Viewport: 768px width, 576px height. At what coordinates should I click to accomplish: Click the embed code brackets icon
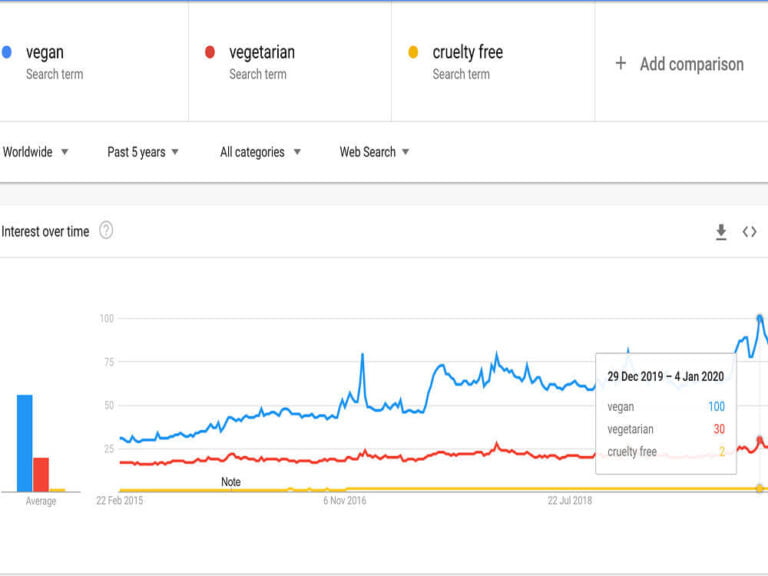click(749, 232)
